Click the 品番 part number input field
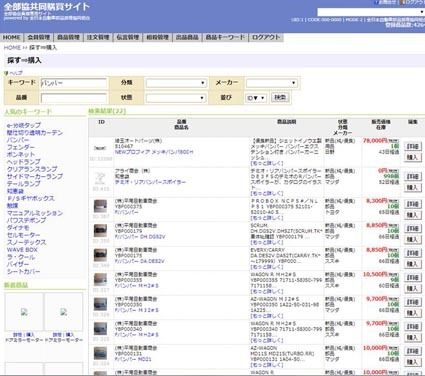 [74, 98]
